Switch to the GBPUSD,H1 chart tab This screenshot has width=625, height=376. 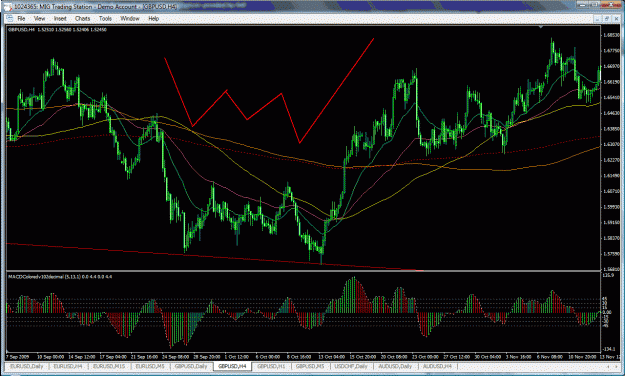tap(271, 366)
